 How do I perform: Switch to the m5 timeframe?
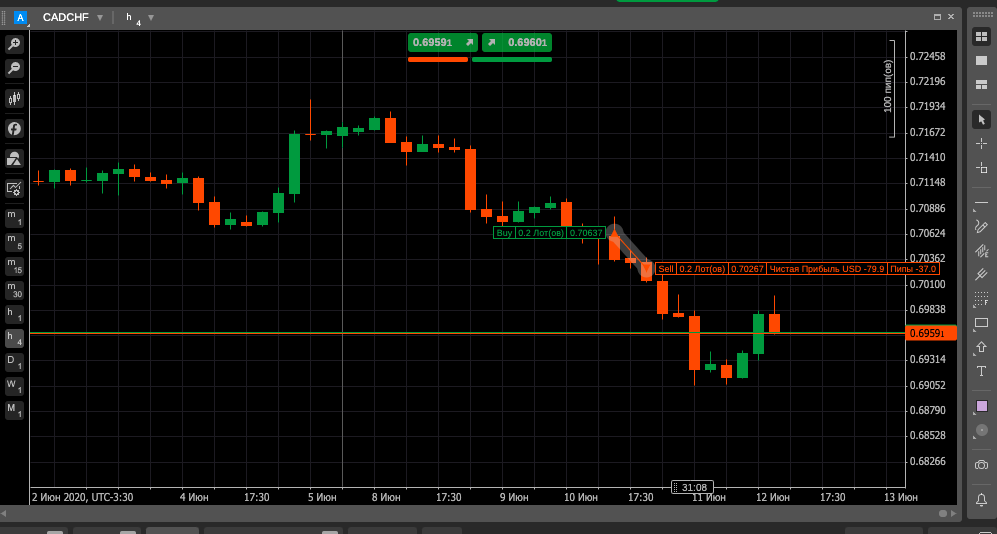[x=14, y=242]
